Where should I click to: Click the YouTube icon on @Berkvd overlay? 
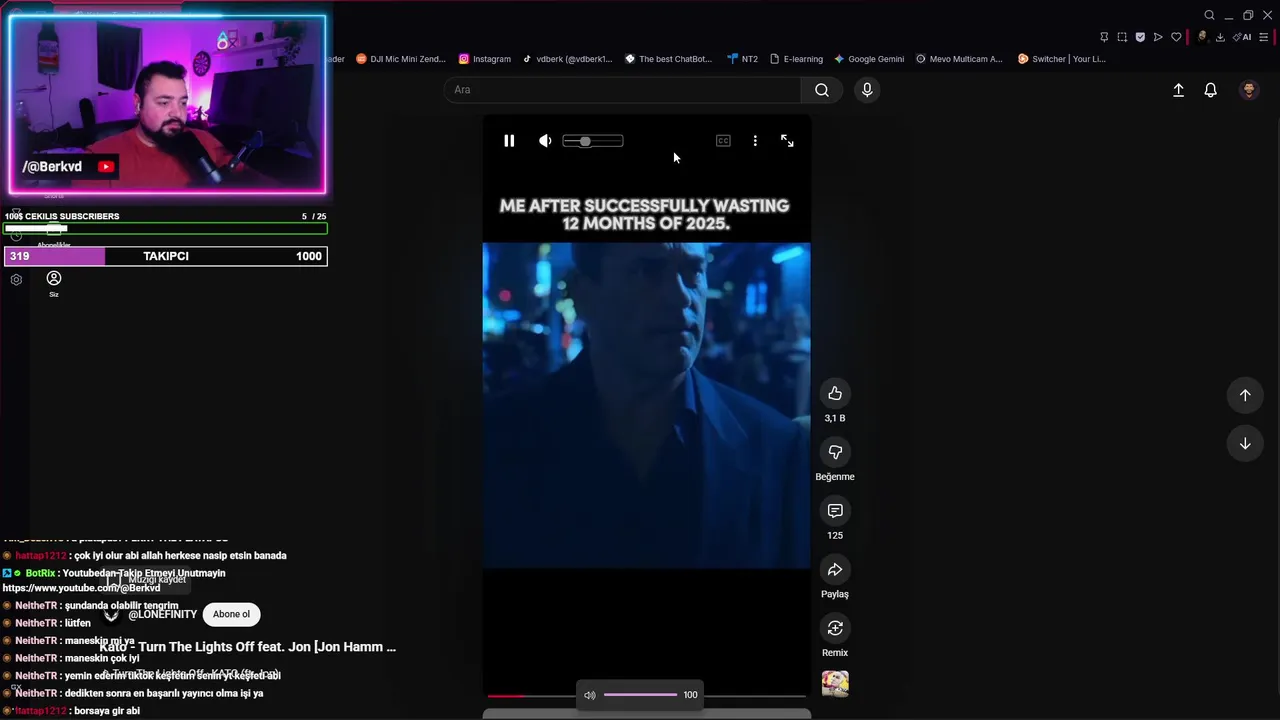coord(106,167)
